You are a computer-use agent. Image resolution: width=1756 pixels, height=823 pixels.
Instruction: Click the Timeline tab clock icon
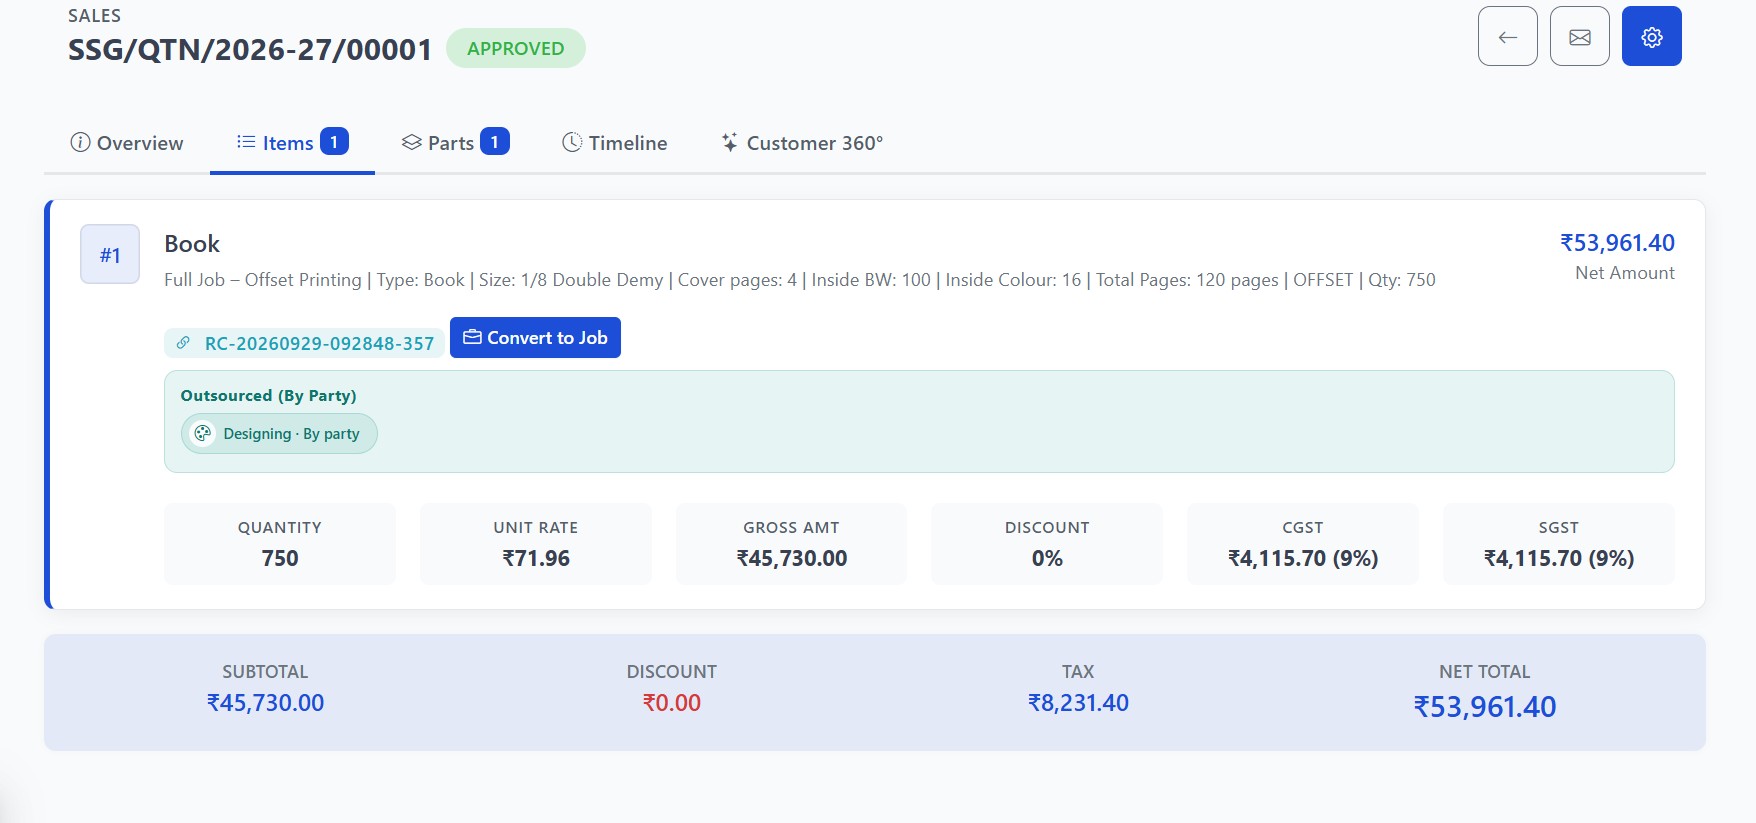click(x=572, y=143)
